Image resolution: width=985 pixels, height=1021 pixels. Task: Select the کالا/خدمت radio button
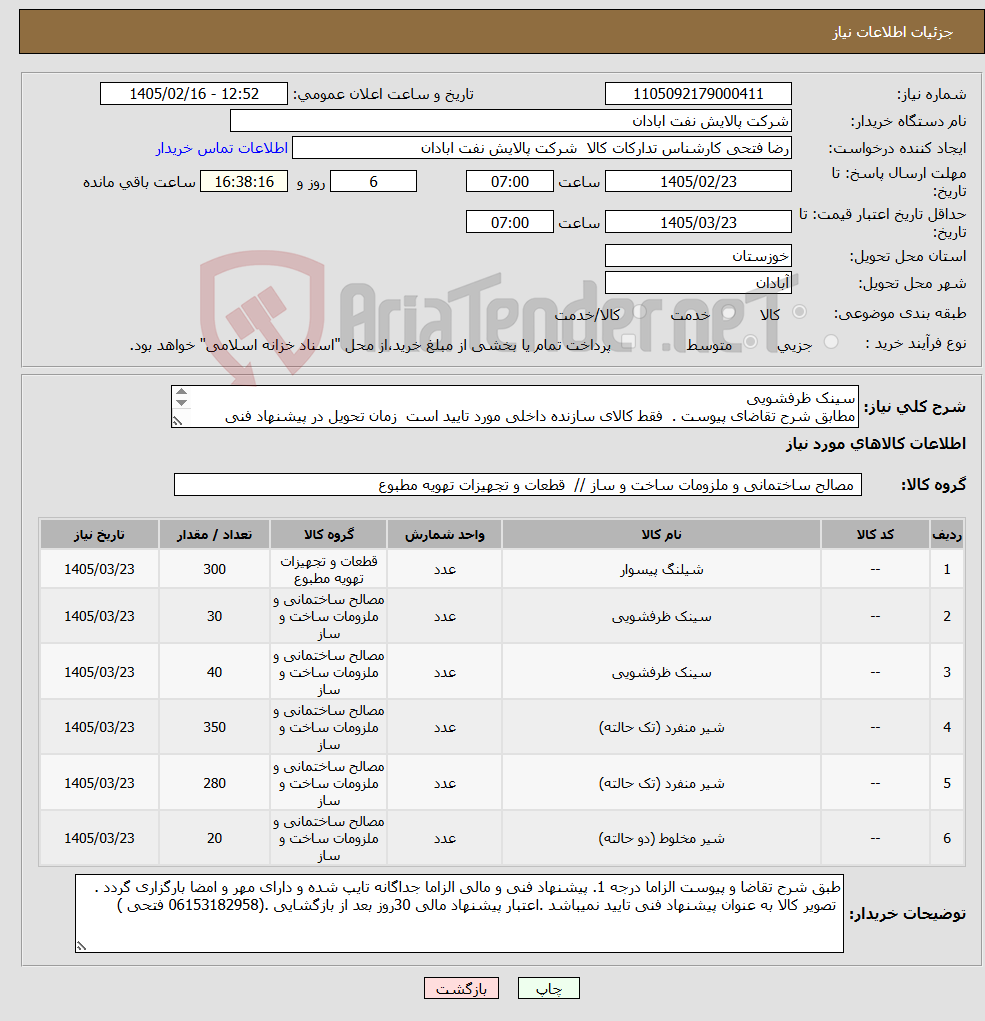pos(639,313)
